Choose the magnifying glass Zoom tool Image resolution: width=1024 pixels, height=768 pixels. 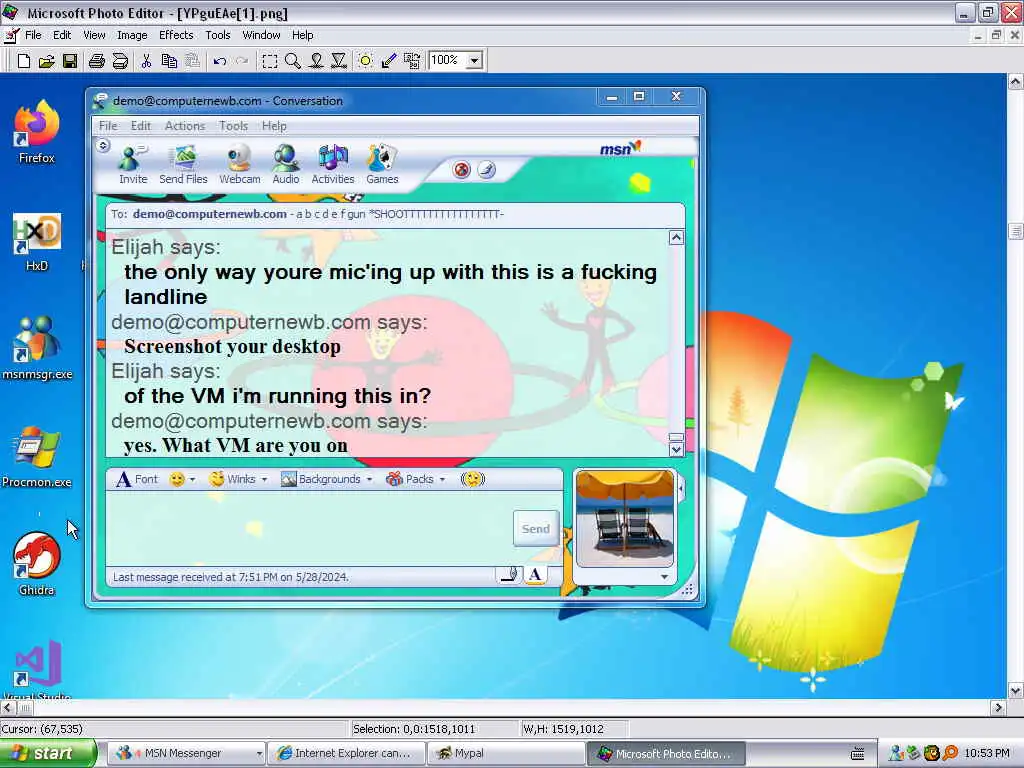pos(293,61)
